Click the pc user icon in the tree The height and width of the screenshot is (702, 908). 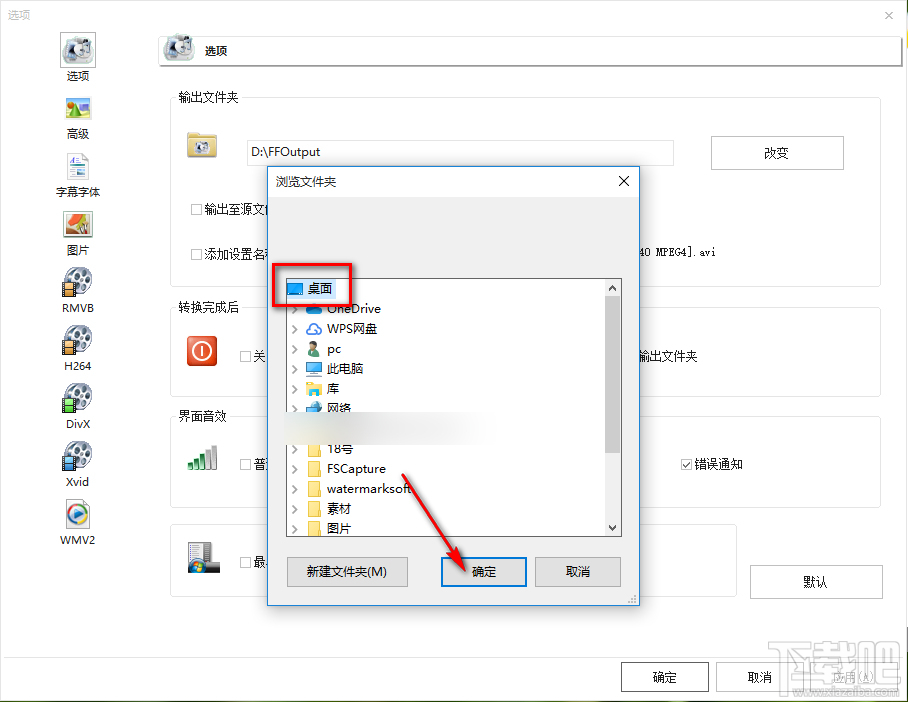pos(313,349)
